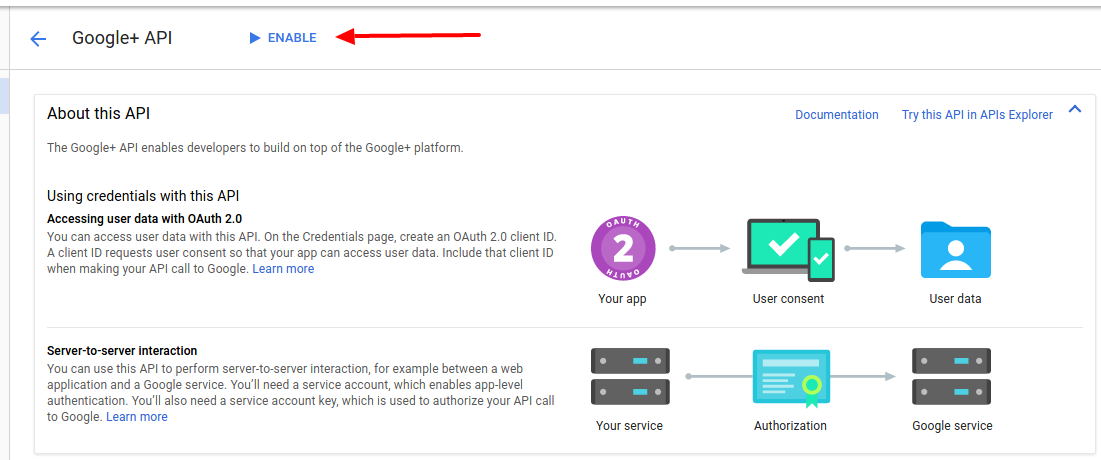This screenshot has width=1101, height=460.
Task: Open the Documentation link
Action: point(836,115)
